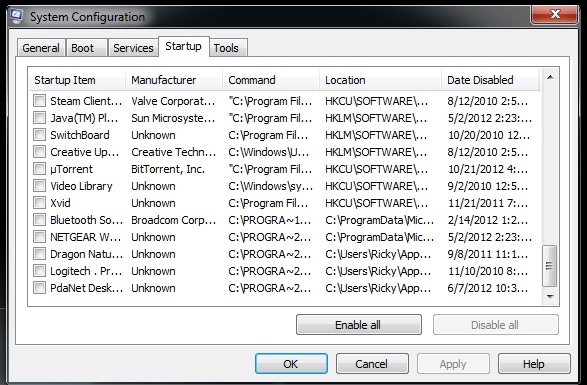587x385 pixels.
Task: Open the Tools tab
Action: [x=228, y=48]
